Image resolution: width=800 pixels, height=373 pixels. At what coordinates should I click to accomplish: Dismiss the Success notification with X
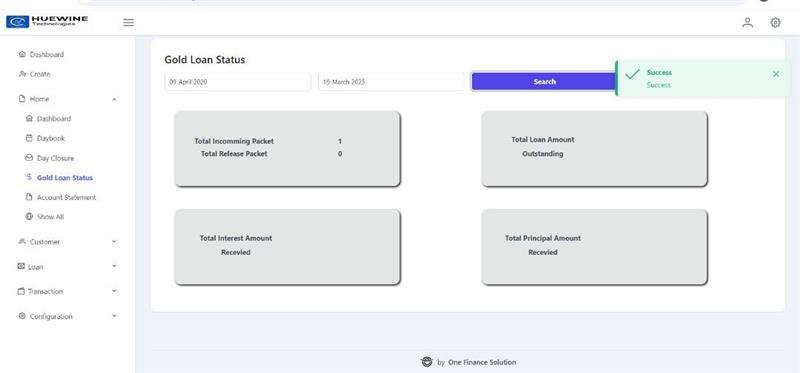click(776, 74)
